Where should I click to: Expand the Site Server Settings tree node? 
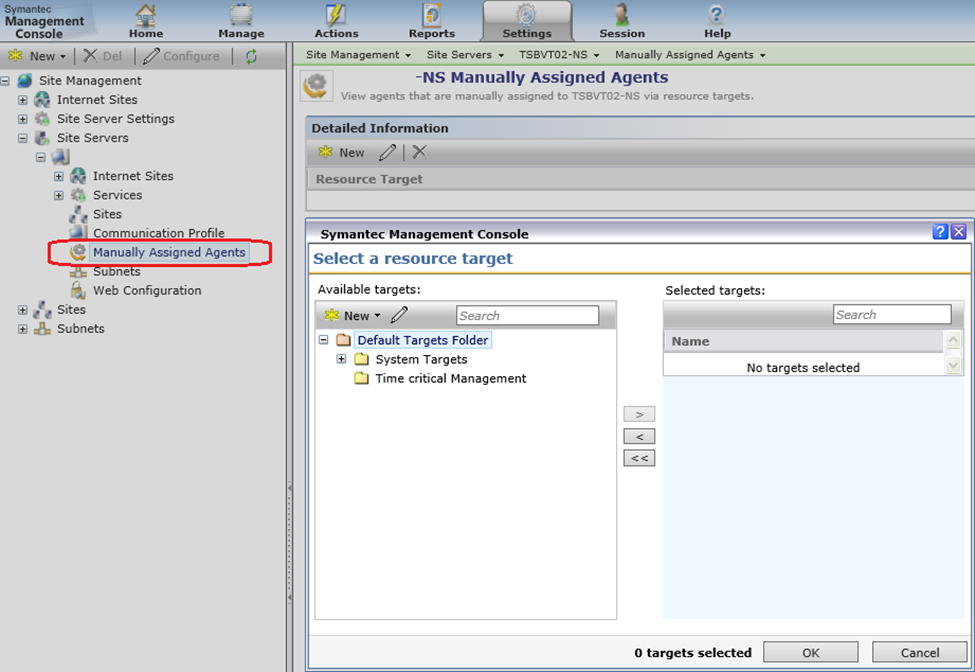[x=23, y=119]
